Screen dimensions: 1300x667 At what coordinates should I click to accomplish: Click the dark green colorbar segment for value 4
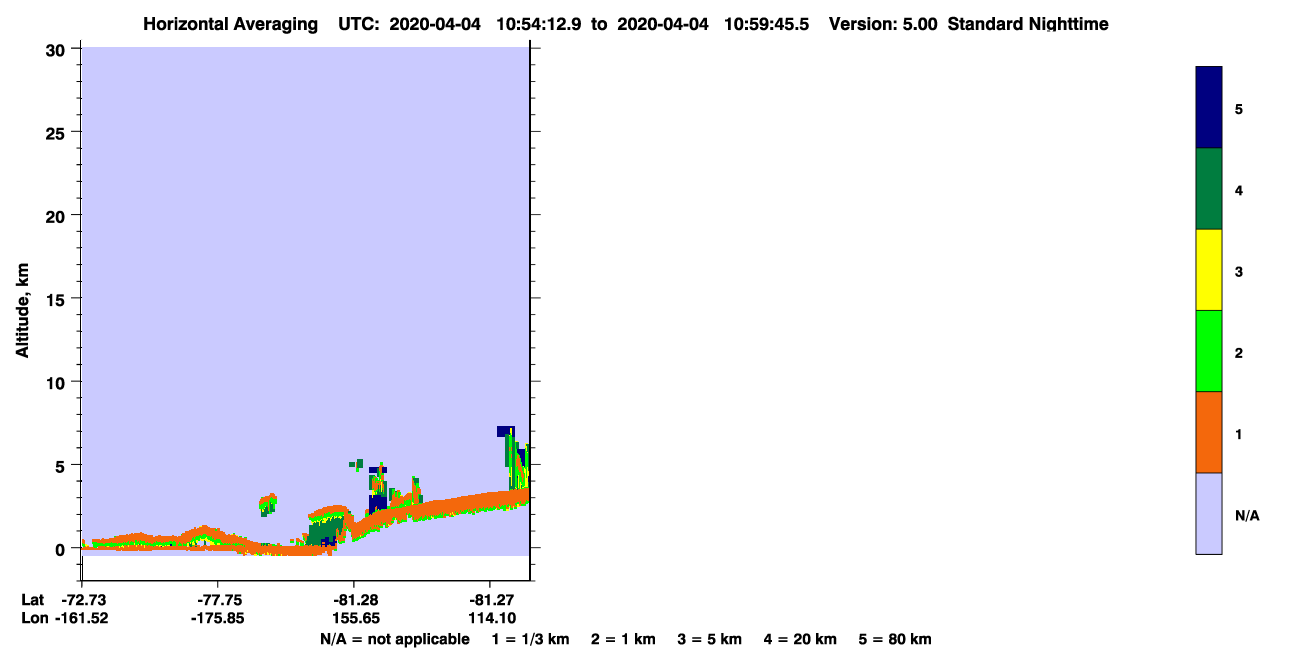click(x=1208, y=189)
